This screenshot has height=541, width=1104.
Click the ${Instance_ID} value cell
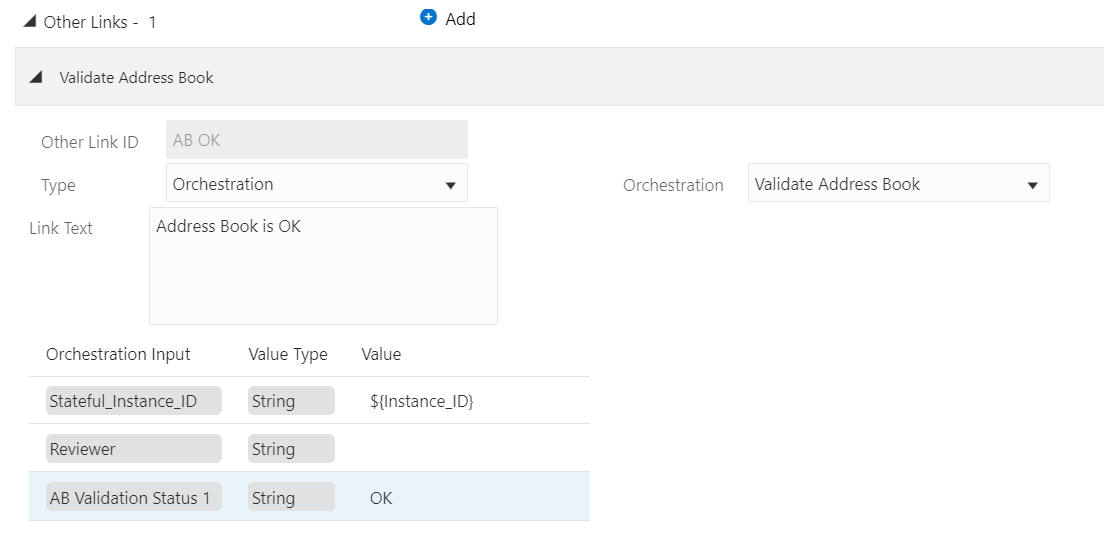pyautogui.click(x=421, y=401)
